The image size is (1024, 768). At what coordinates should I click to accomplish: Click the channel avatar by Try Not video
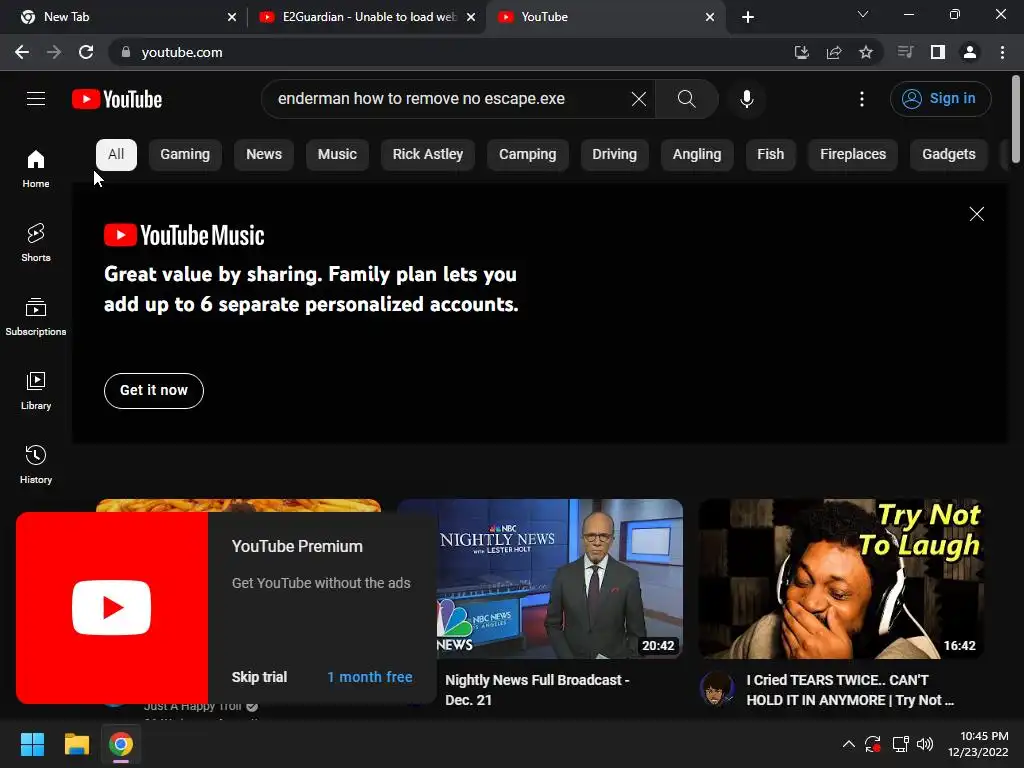717,688
